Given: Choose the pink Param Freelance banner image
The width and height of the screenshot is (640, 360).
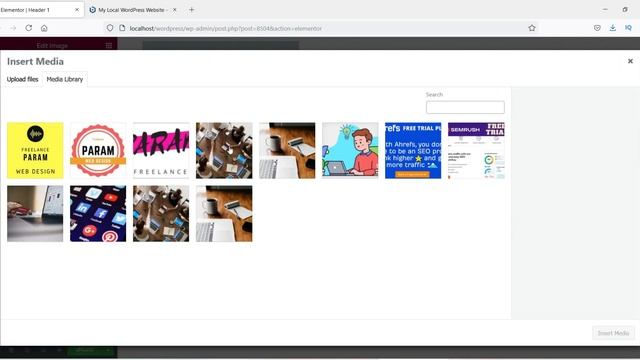Looking at the screenshot, I should [161, 150].
